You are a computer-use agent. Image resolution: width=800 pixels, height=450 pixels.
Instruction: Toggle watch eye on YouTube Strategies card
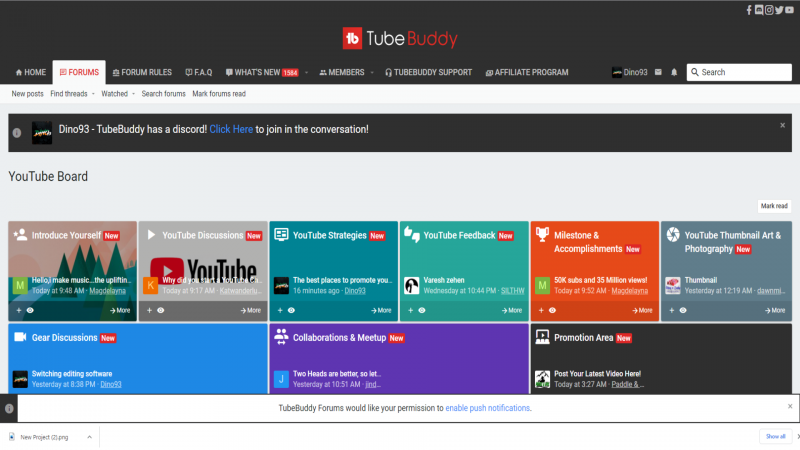291,311
